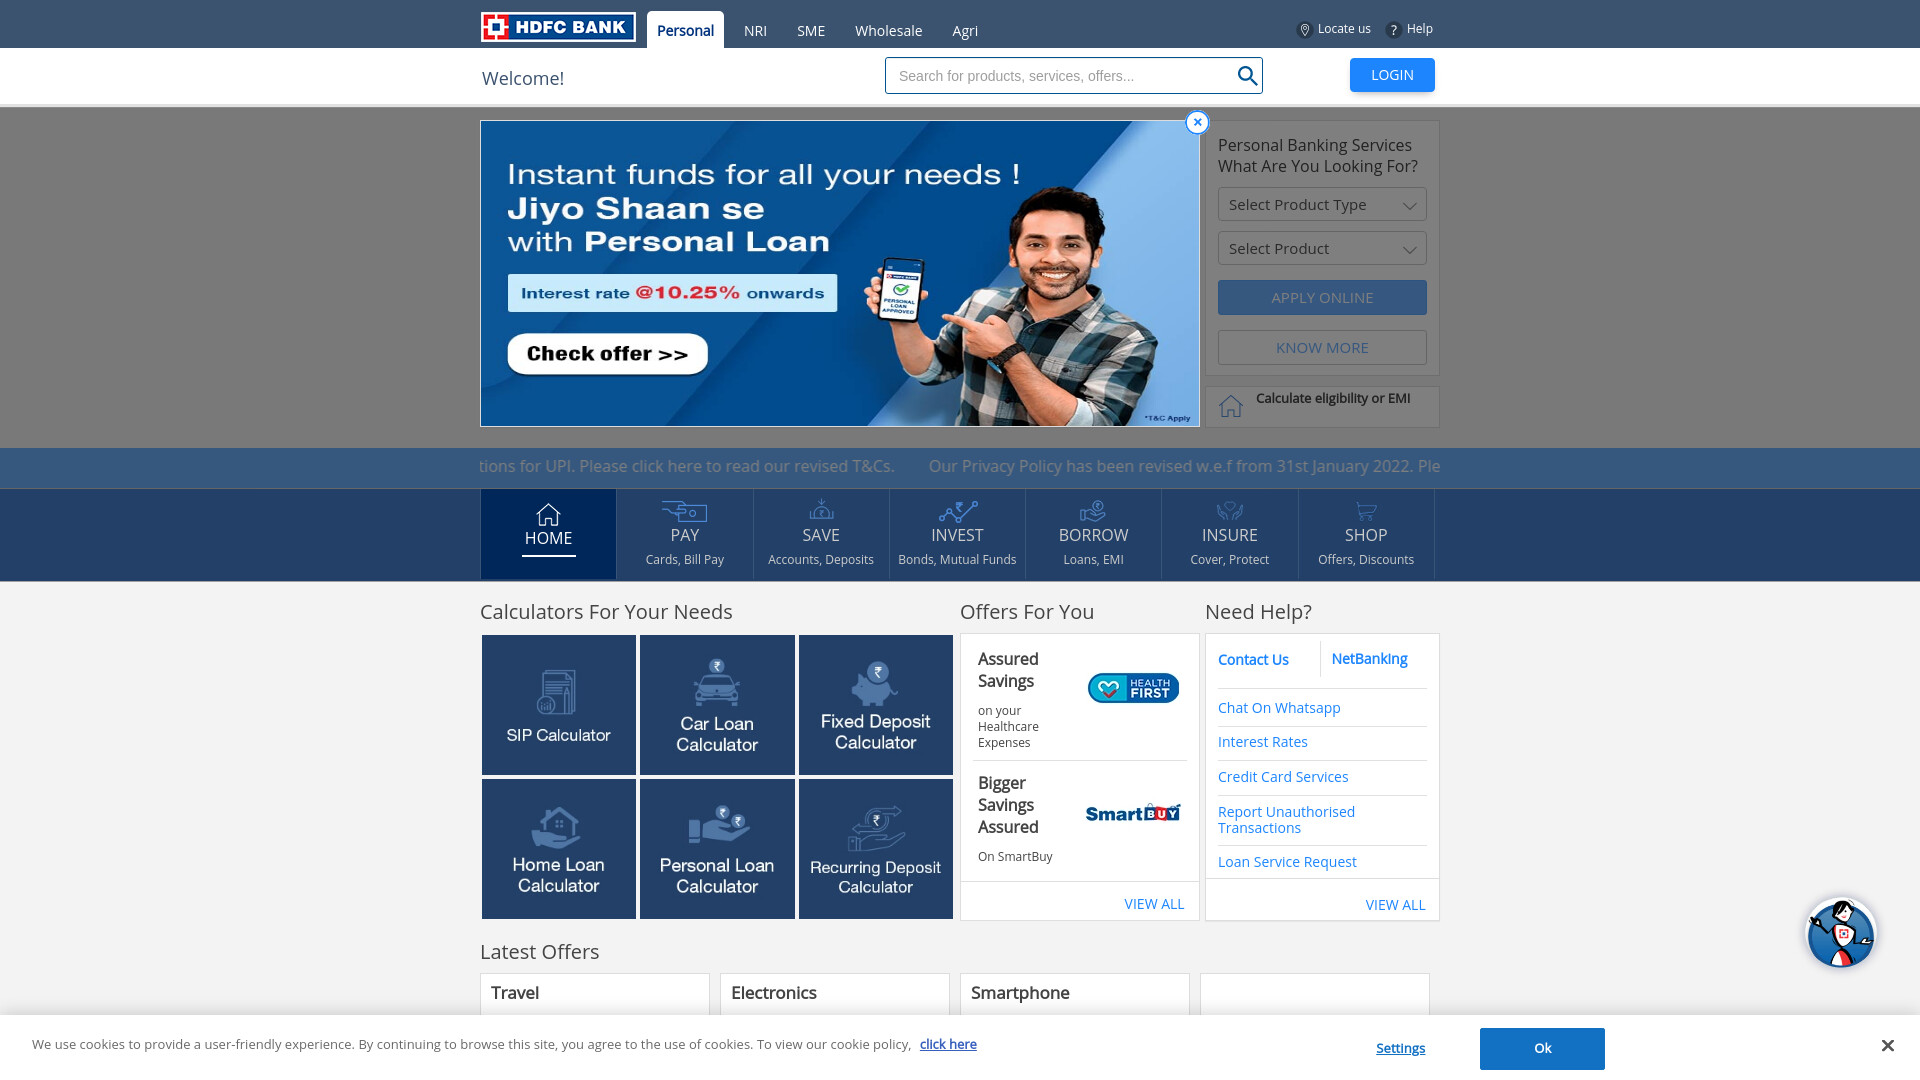Open the PAY Cards, Bill Pay section
Viewport: 1920px width, 1080px height.
coord(685,535)
